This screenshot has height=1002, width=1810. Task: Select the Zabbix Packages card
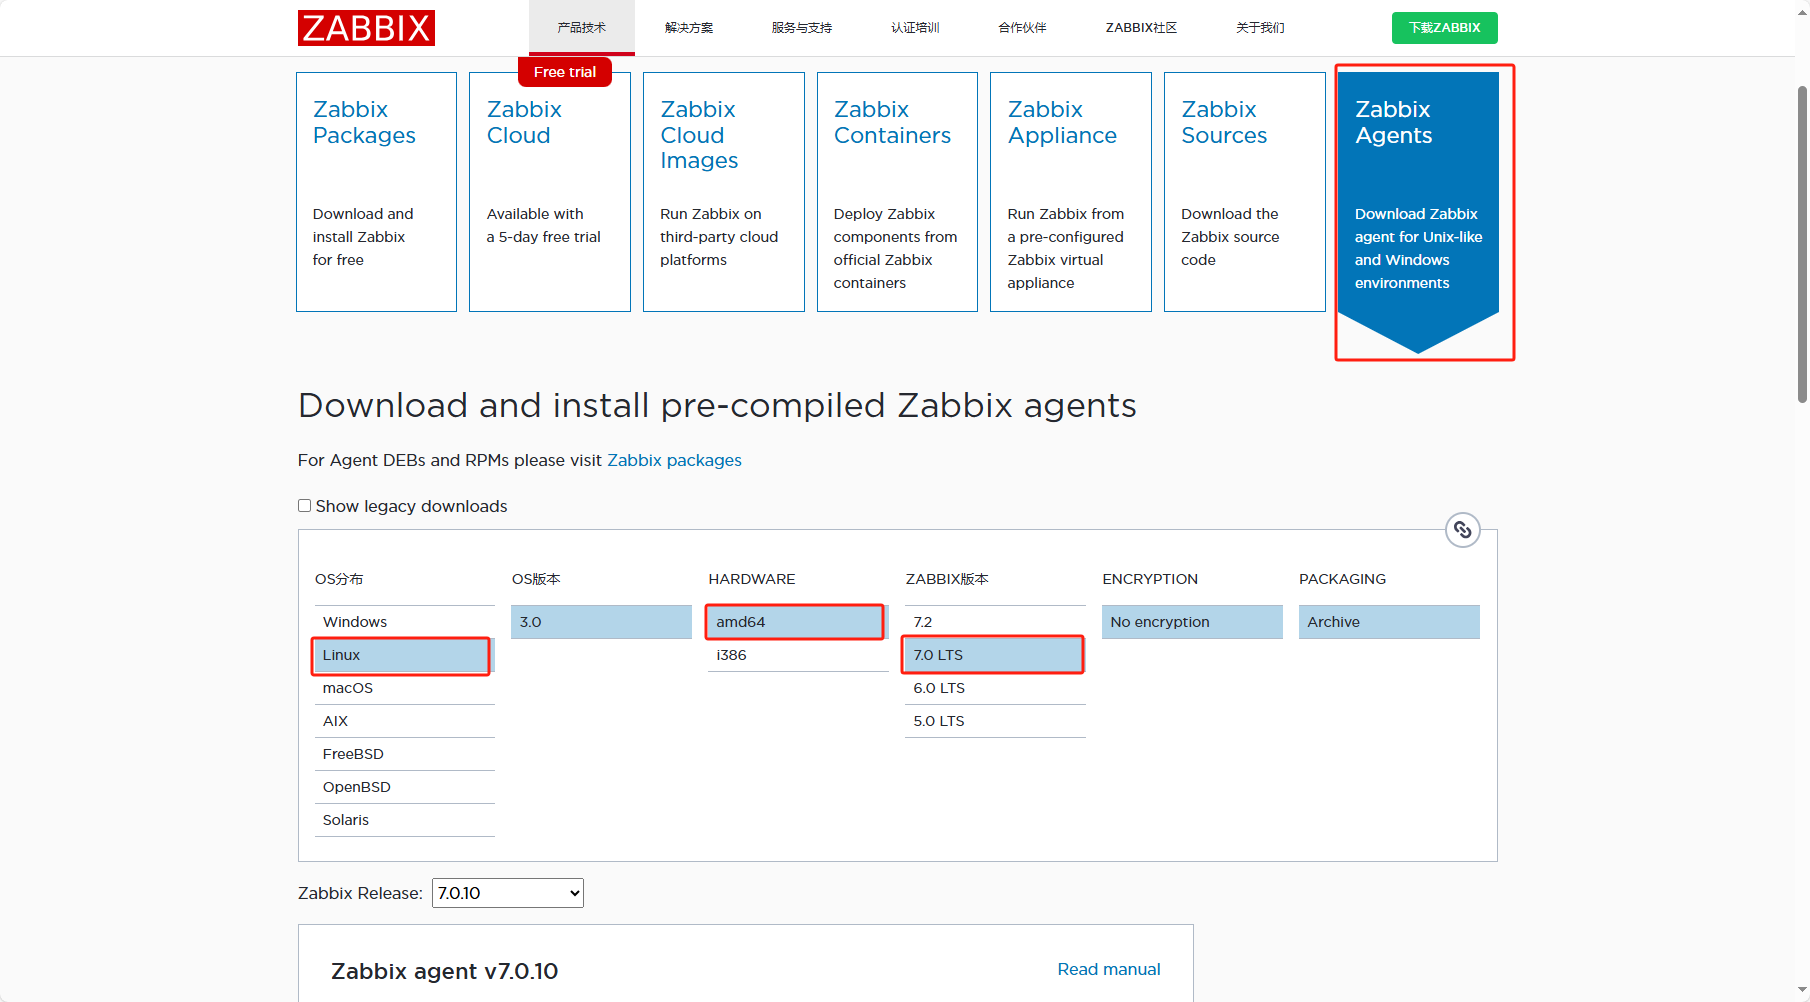point(376,192)
